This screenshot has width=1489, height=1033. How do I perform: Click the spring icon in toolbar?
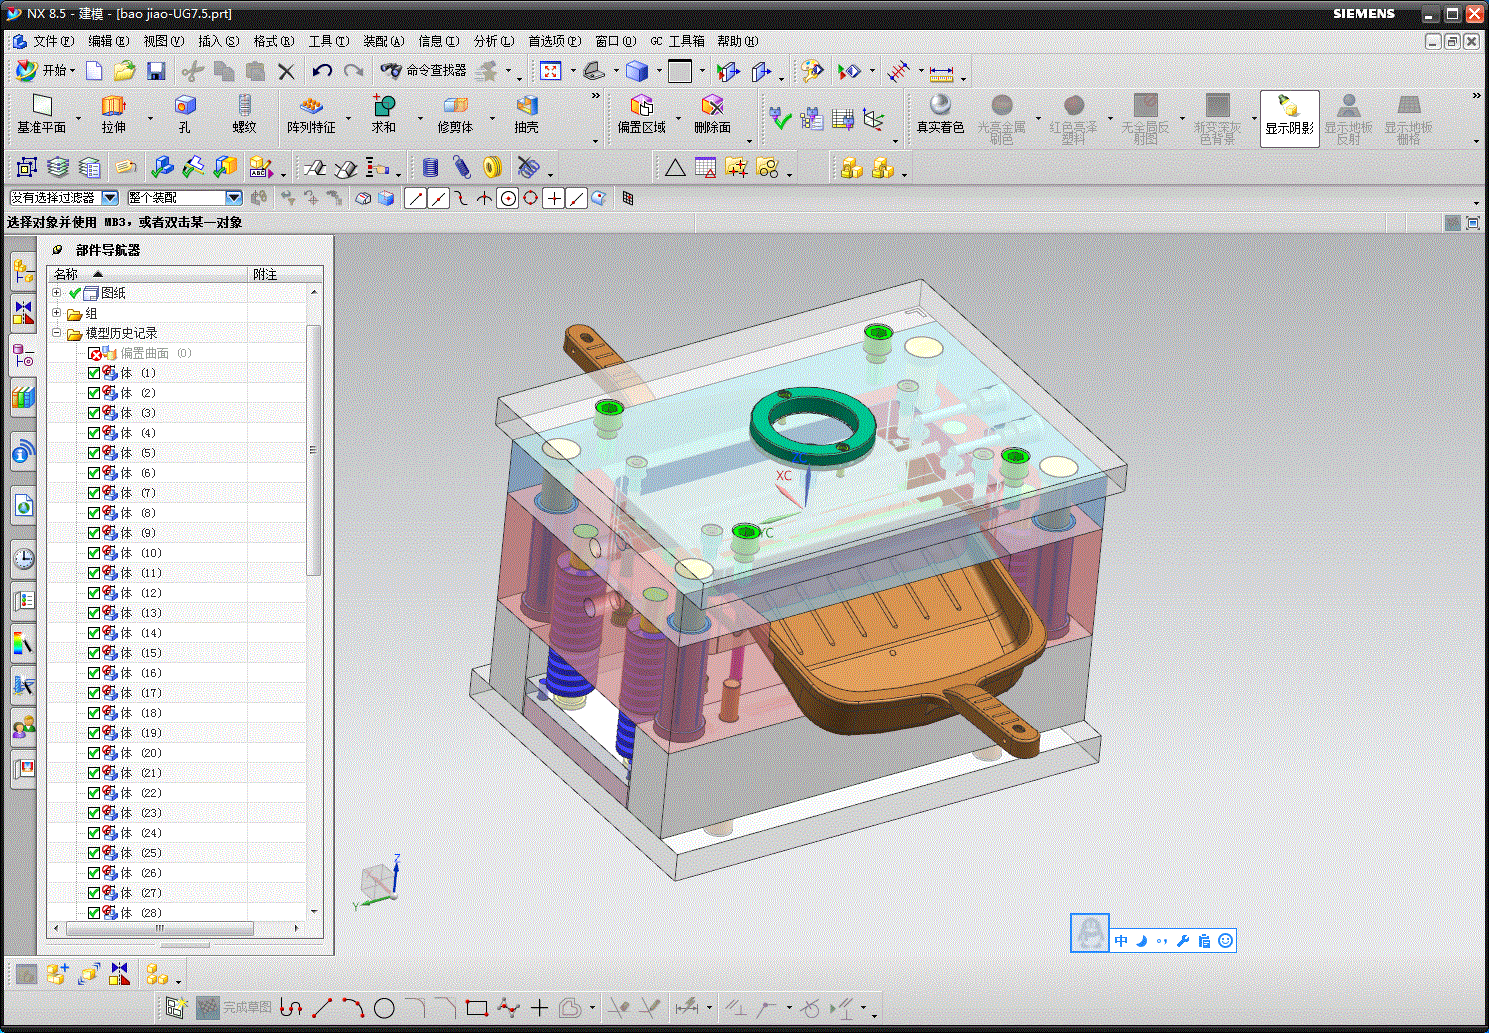431,167
